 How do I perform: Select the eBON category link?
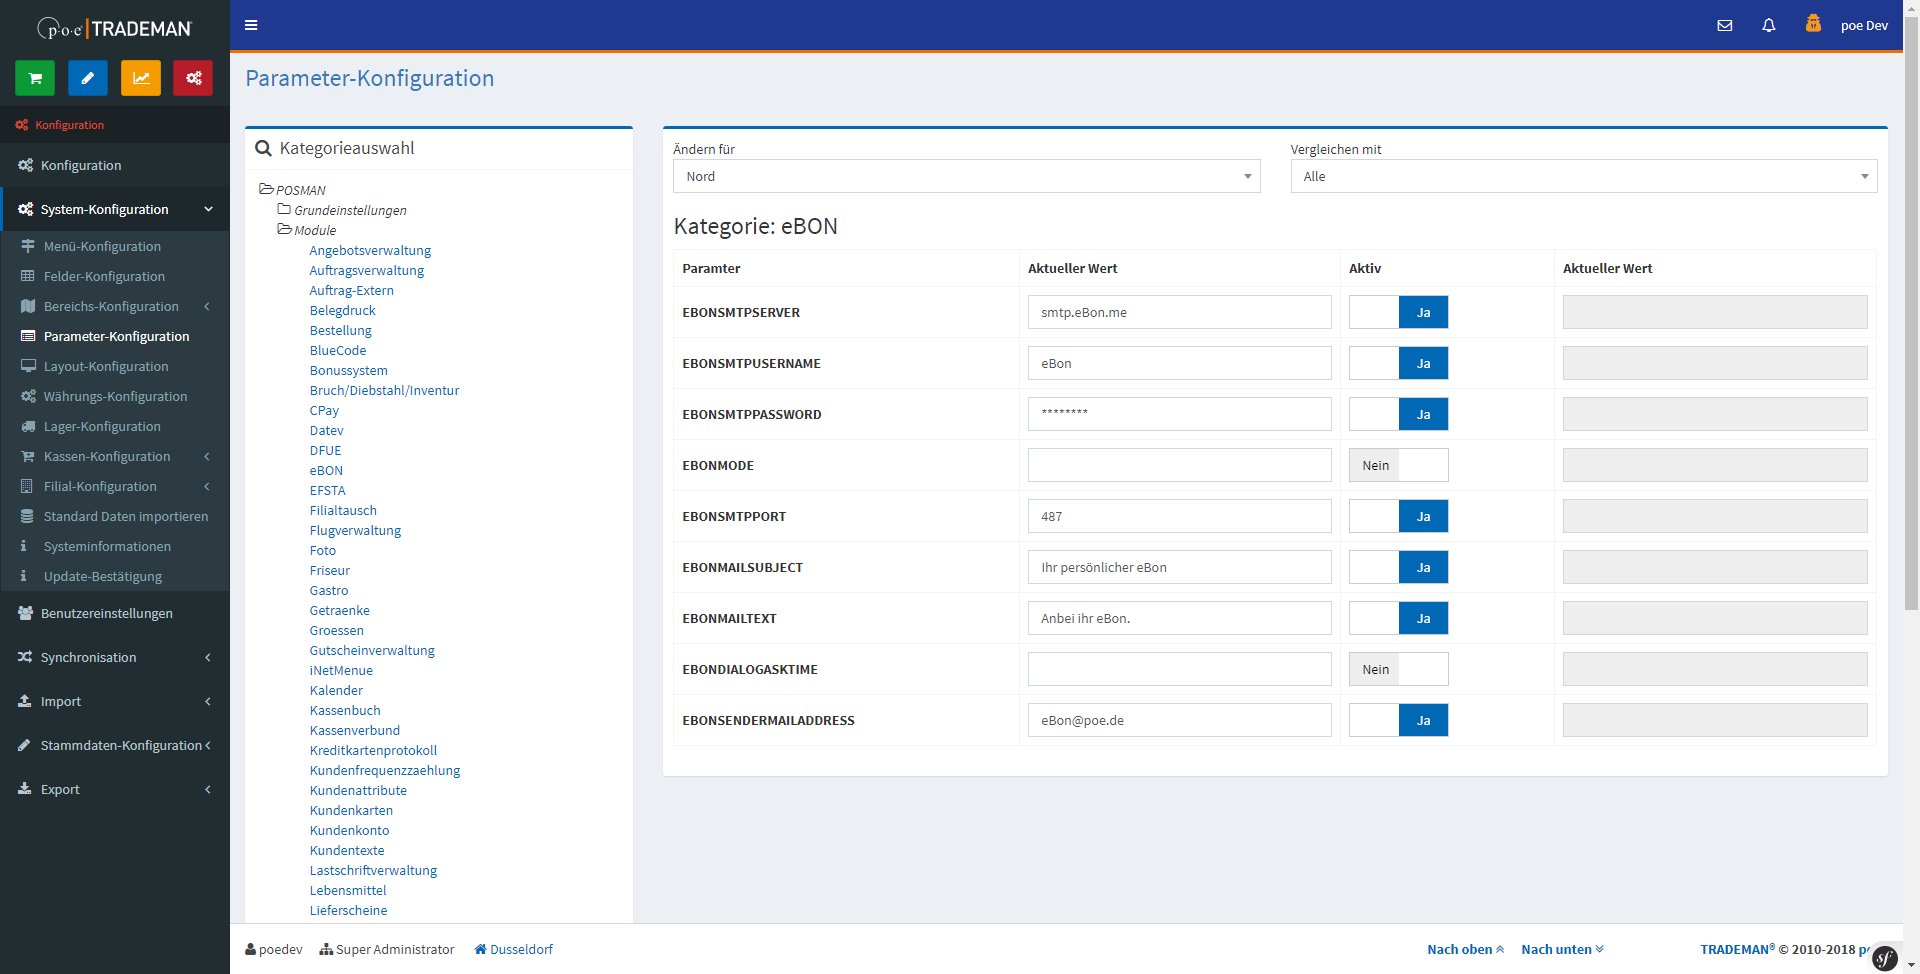[x=326, y=470]
